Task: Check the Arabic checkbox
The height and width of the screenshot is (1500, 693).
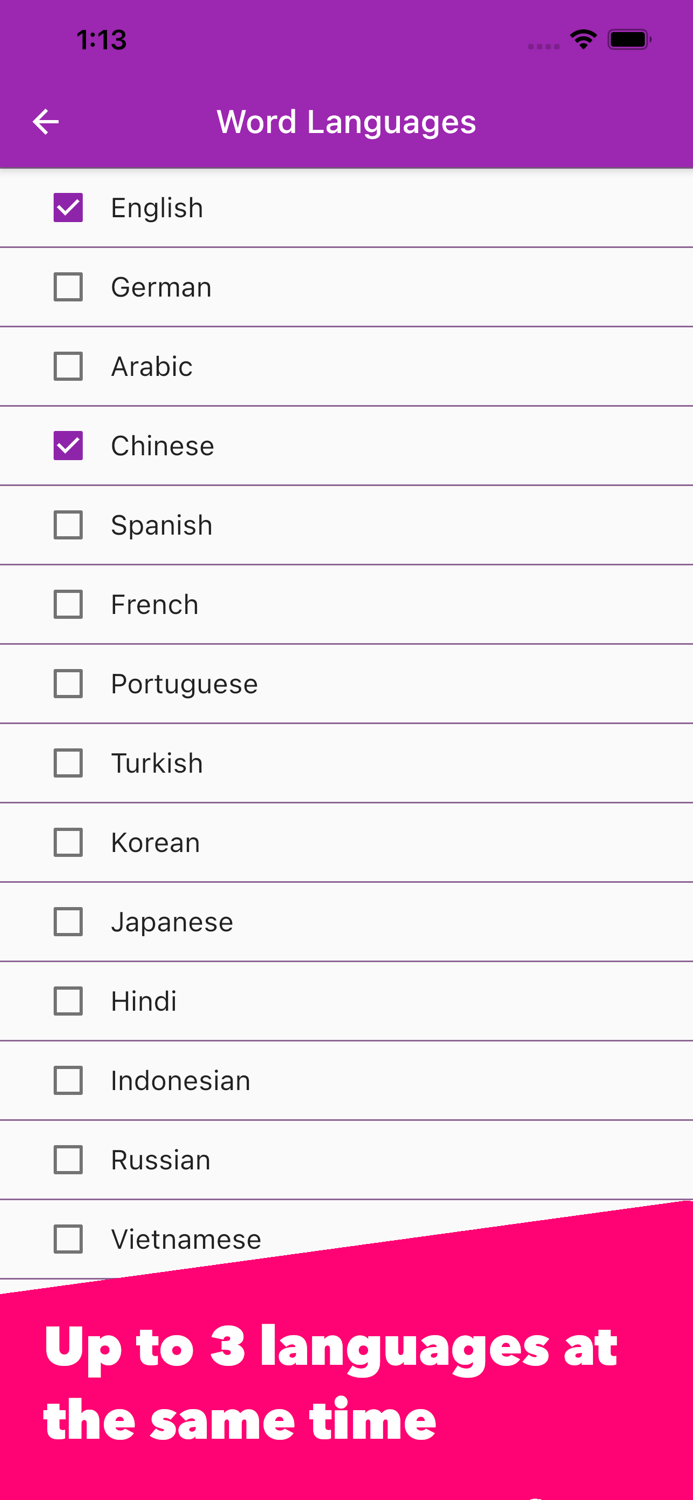Action: 68,366
